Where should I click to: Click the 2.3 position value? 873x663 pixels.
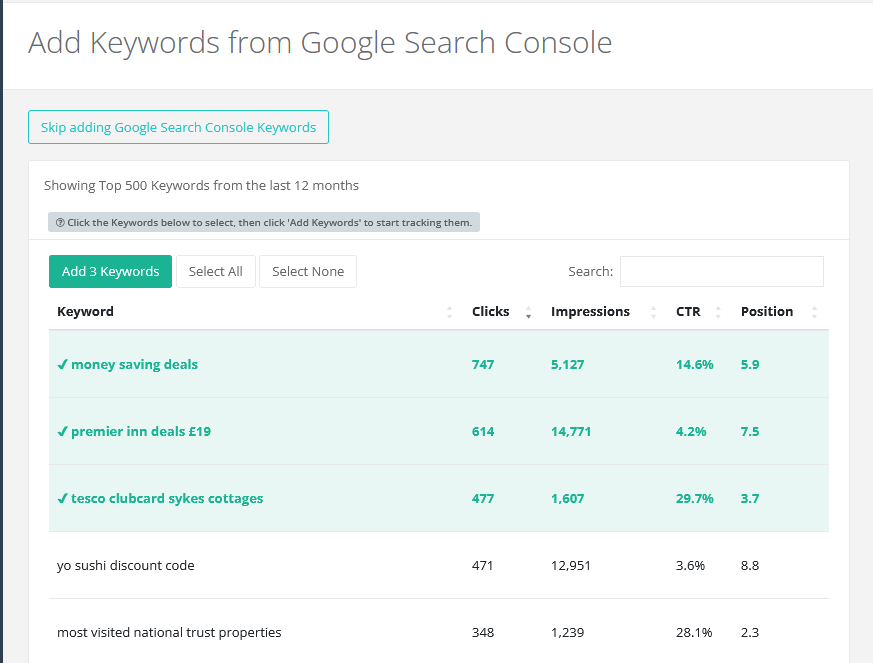(750, 632)
